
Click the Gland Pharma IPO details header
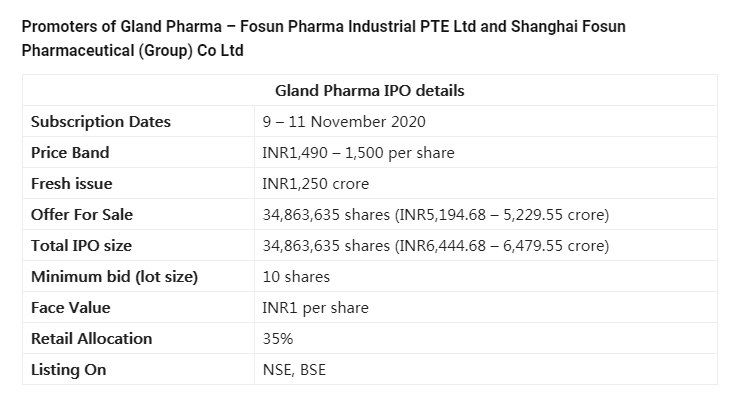coord(370,90)
